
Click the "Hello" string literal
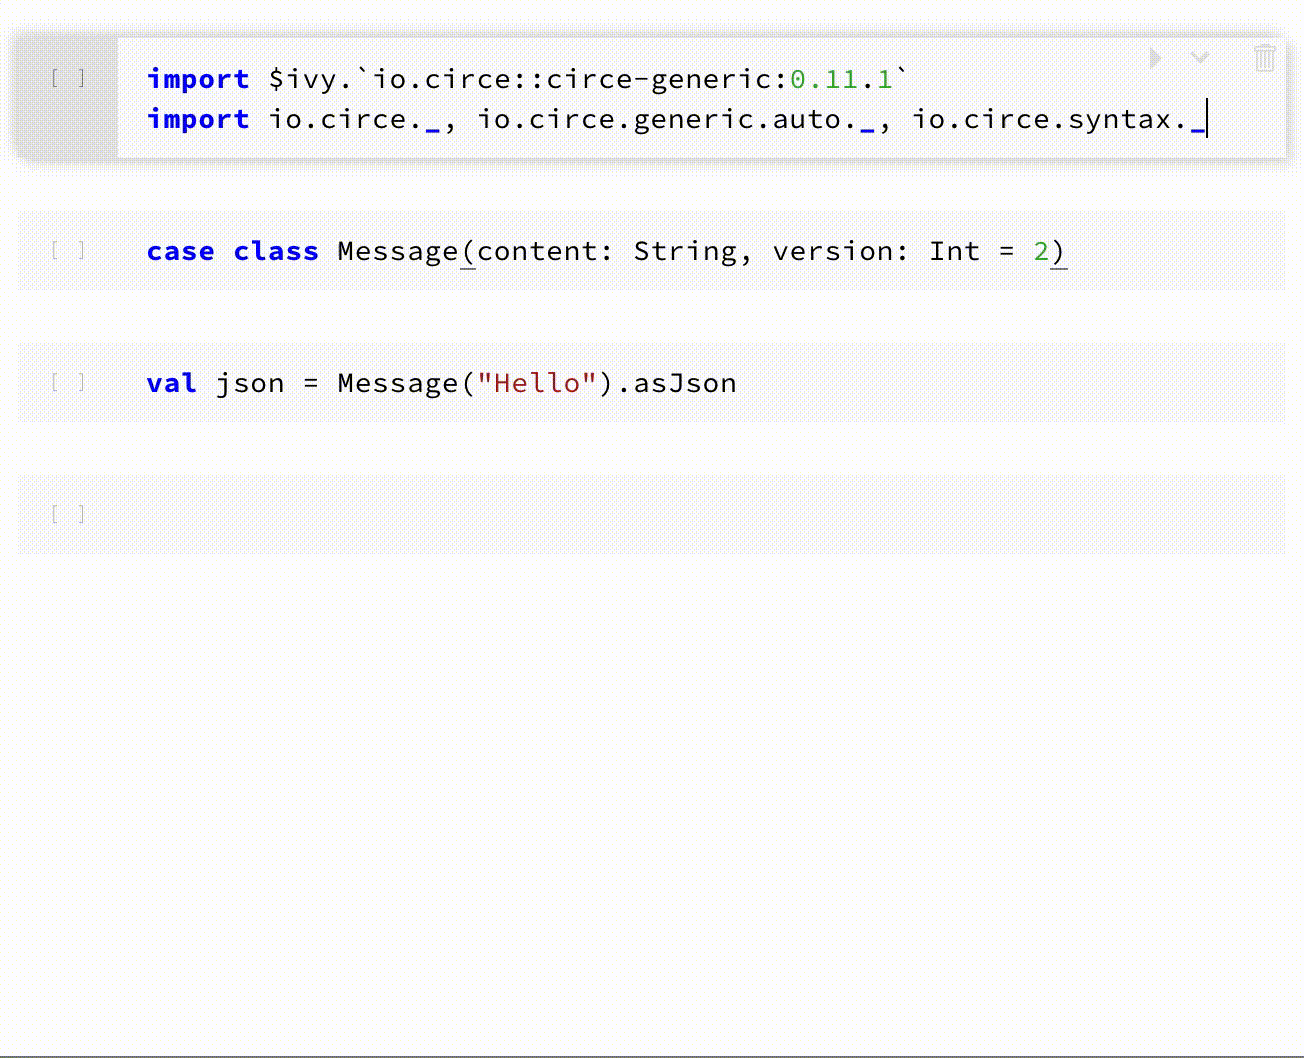536,382
